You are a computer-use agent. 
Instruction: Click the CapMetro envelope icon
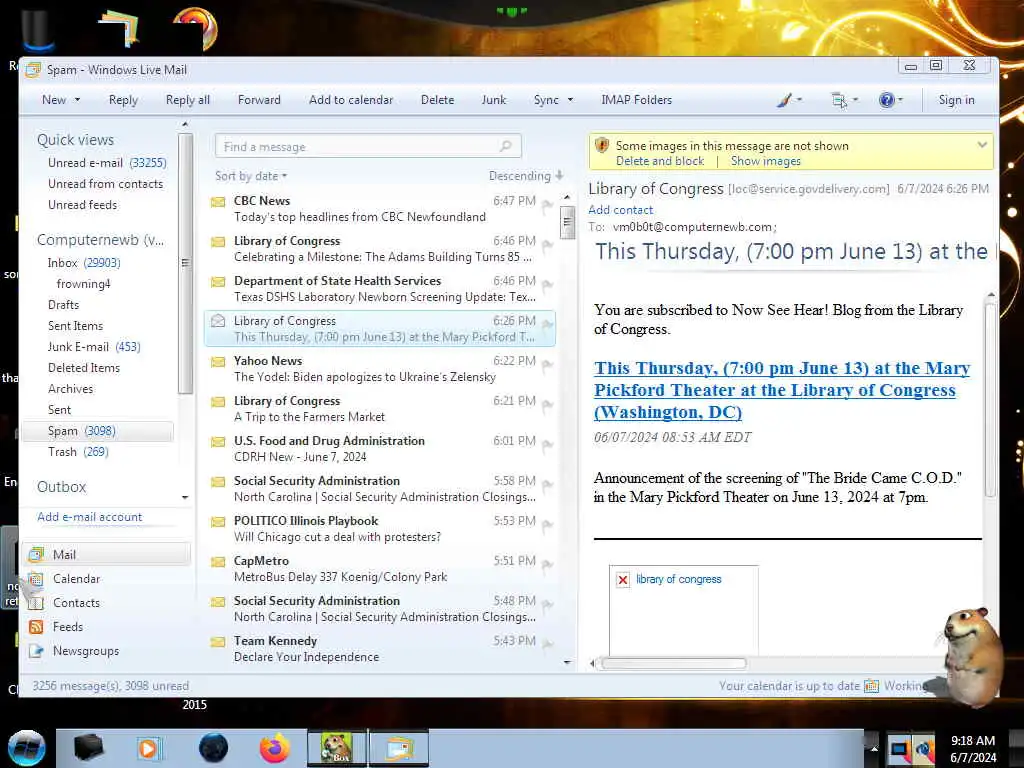[218, 562]
